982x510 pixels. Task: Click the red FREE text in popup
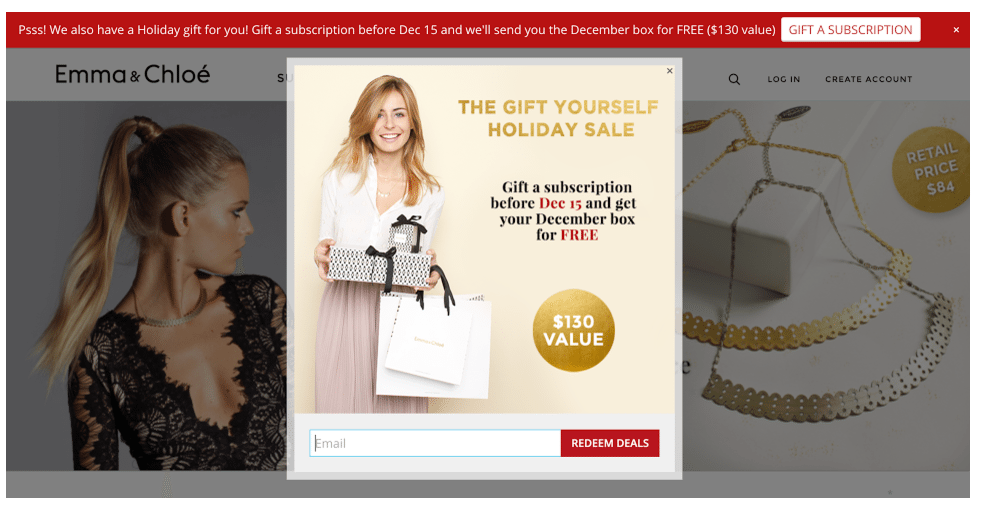coord(579,235)
